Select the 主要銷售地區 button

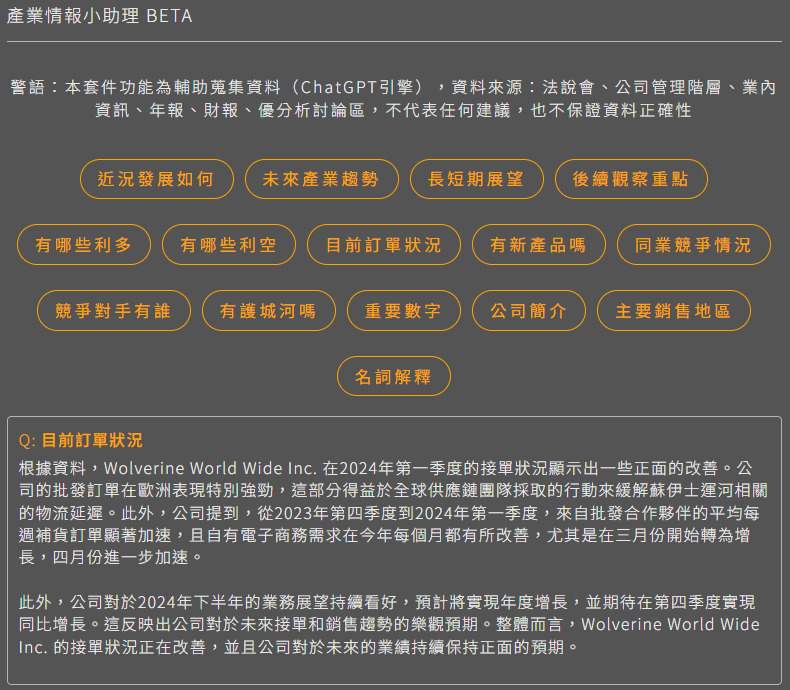(674, 311)
